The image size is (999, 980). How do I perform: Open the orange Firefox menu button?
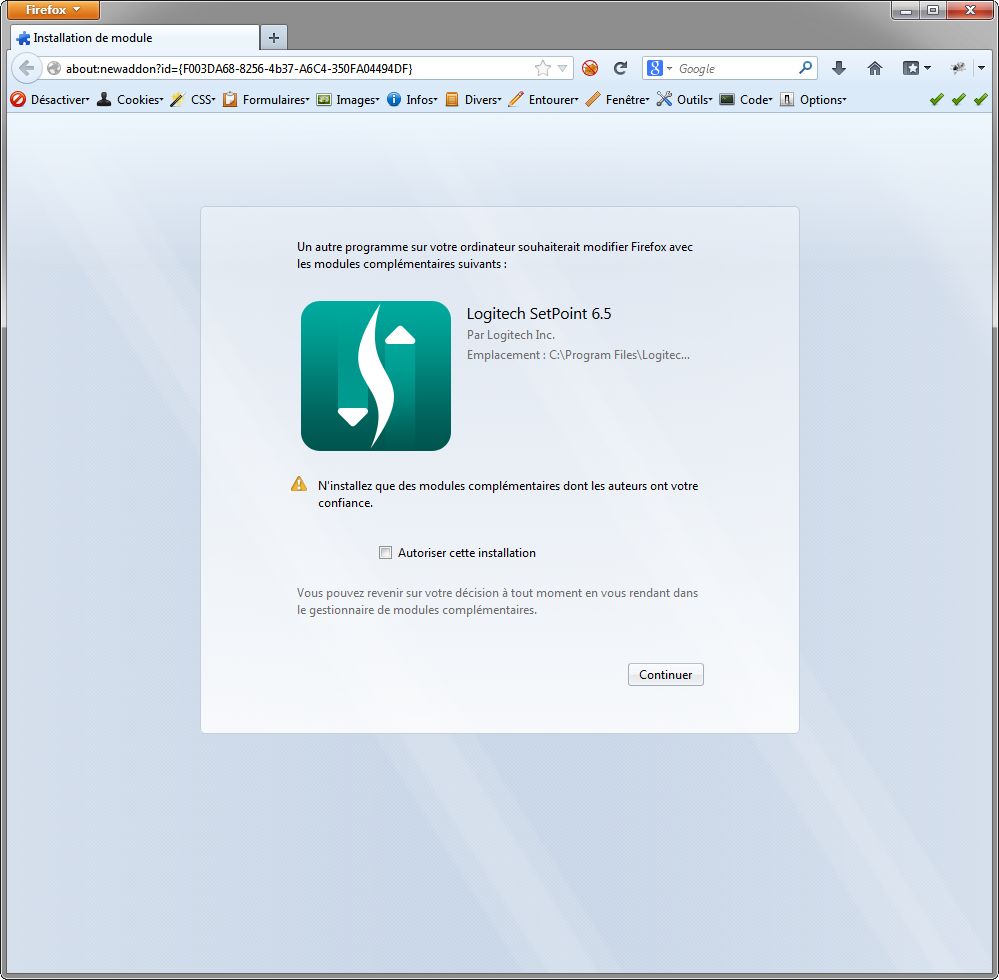[x=54, y=10]
